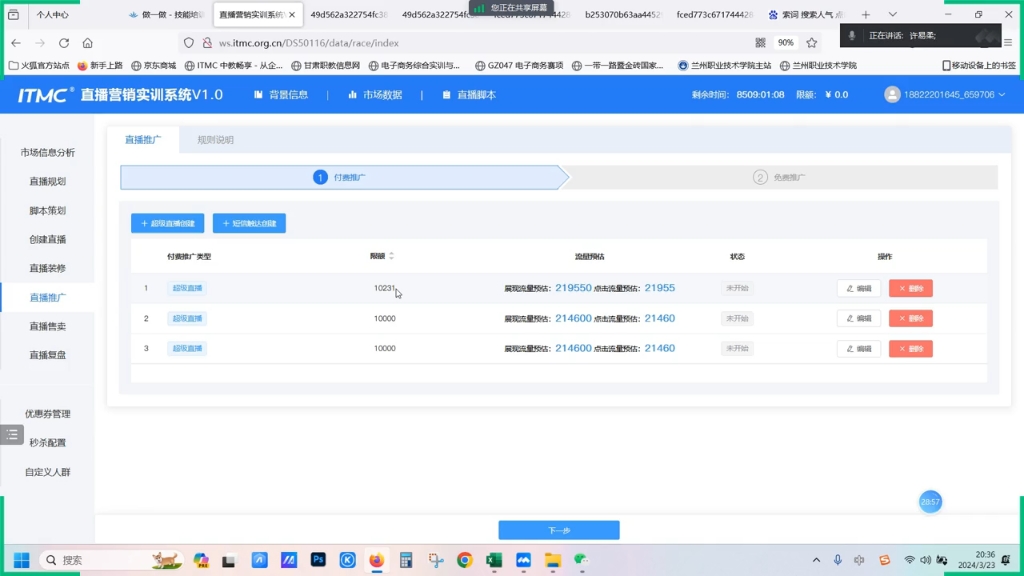Click the ITMC logo
The width and height of the screenshot is (1024, 576).
click(x=46, y=95)
